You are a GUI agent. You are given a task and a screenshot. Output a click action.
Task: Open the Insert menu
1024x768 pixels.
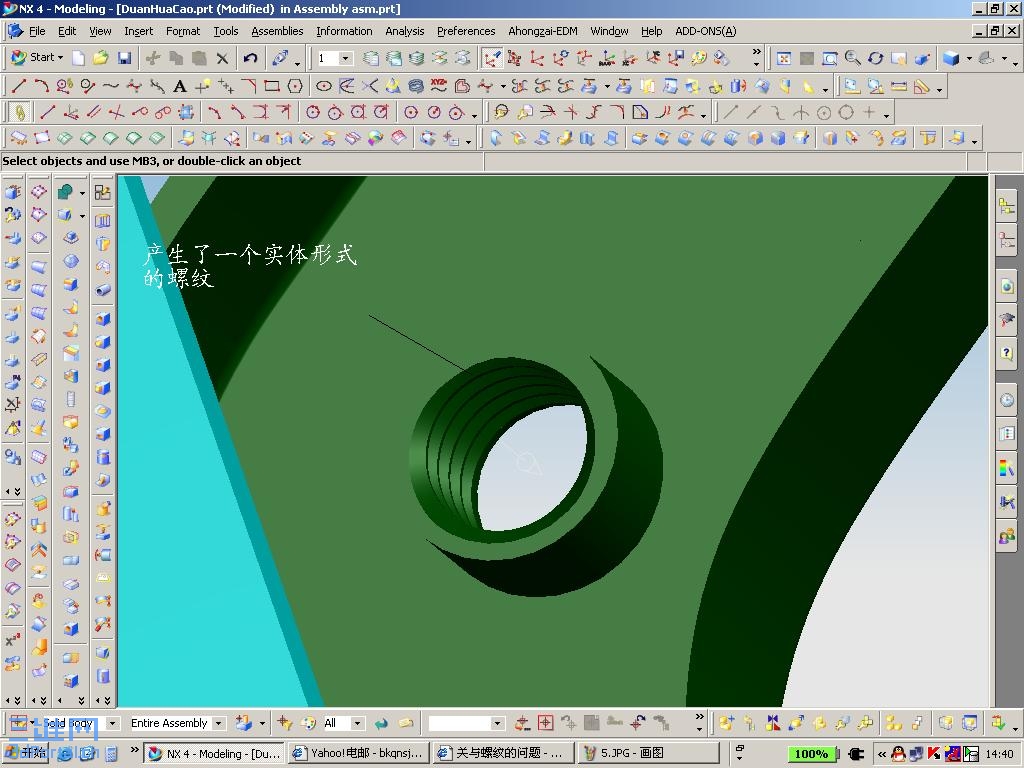[x=138, y=31]
